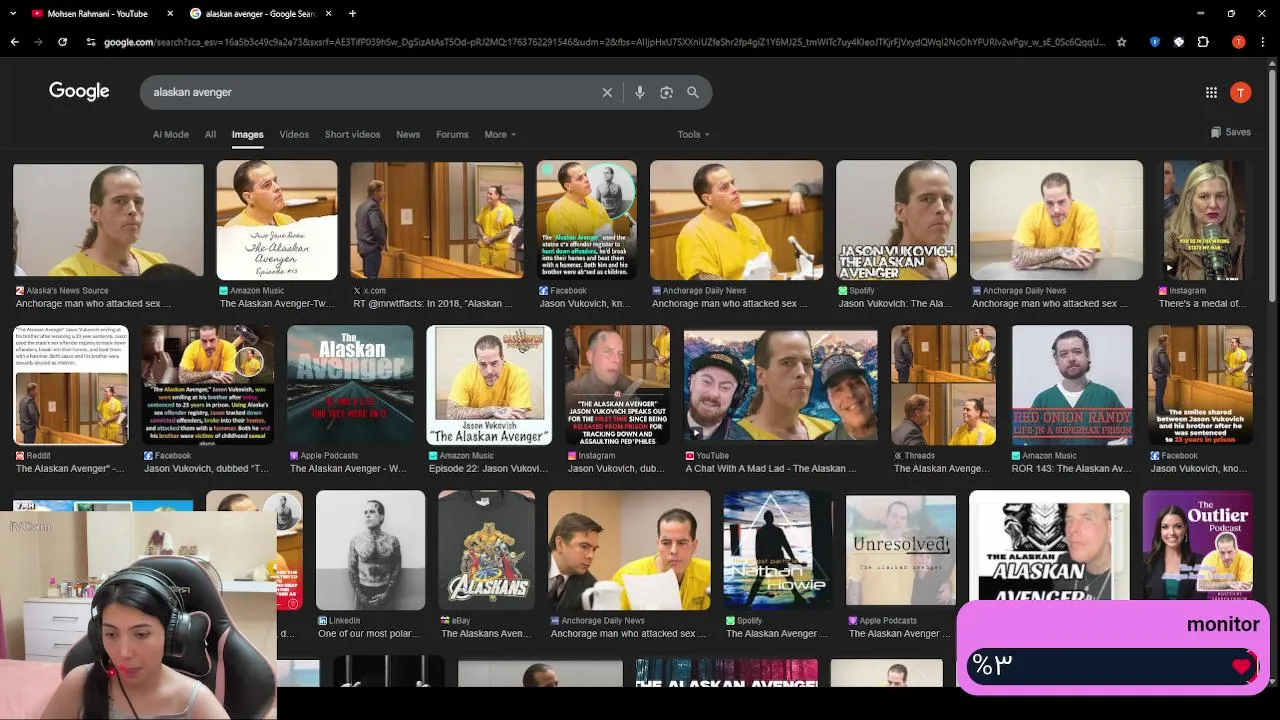Expand the More search categories dropdown
The image size is (1280, 720).
click(500, 134)
